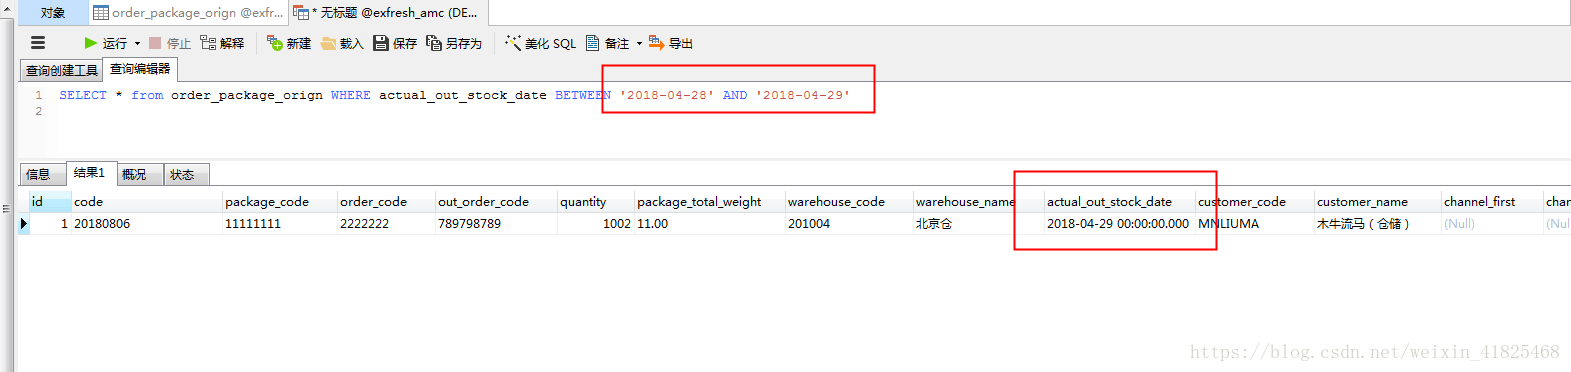
Task: Switch to Query Editor tab
Action: pos(140,69)
